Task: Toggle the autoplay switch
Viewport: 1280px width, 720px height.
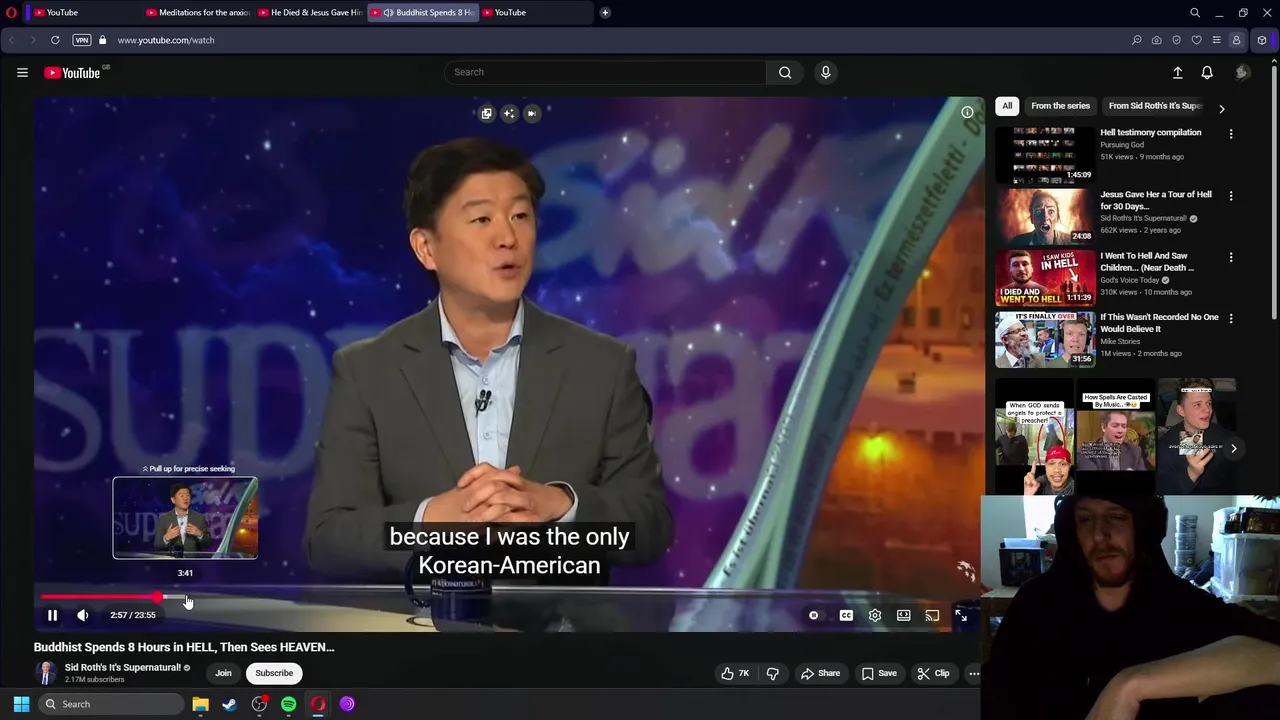Action: [x=814, y=615]
